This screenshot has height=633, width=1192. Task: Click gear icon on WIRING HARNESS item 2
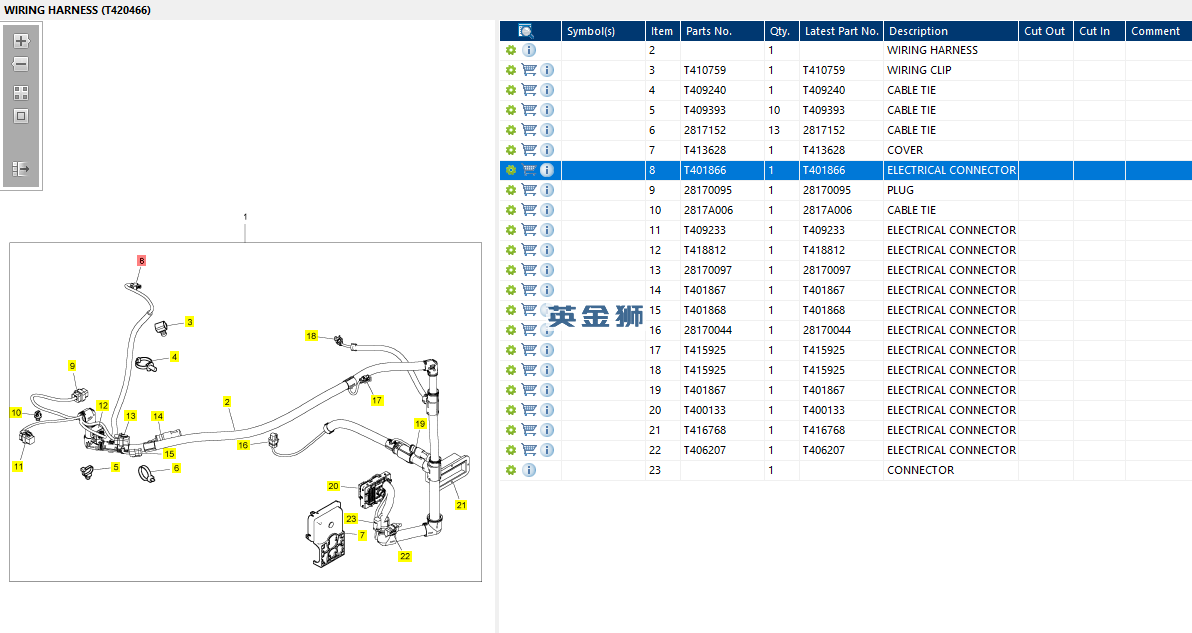(511, 50)
